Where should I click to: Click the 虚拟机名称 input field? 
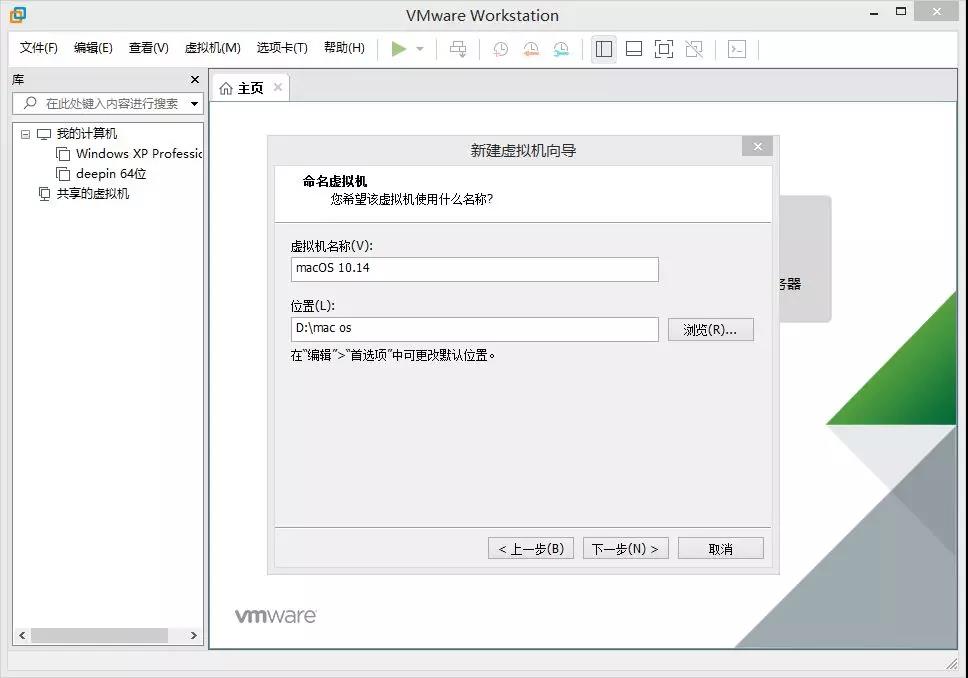[x=474, y=269]
